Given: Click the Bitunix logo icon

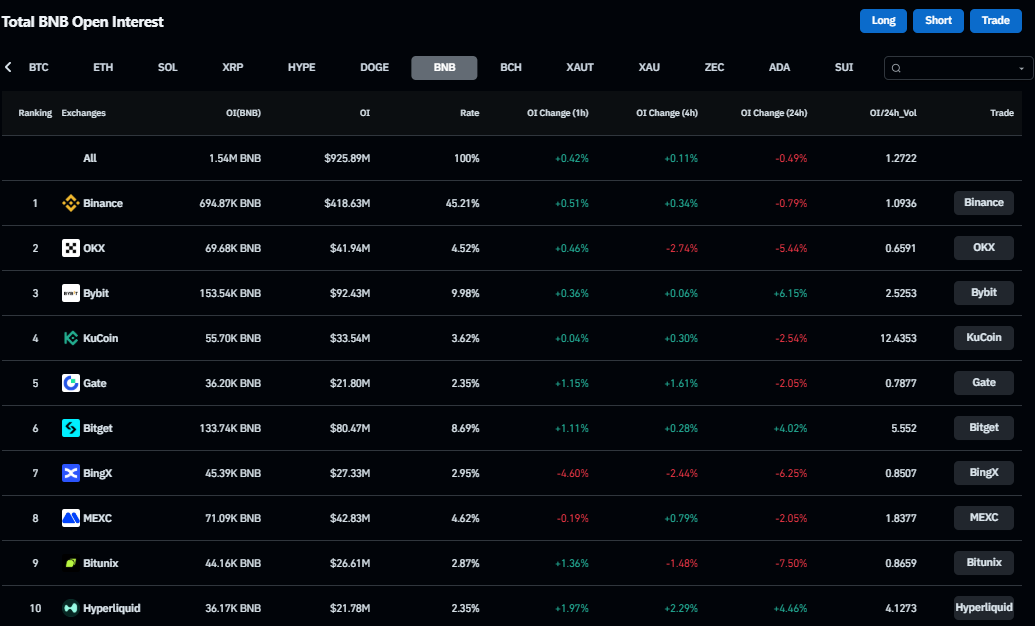Looking at the screenshot, I should 71,563.
